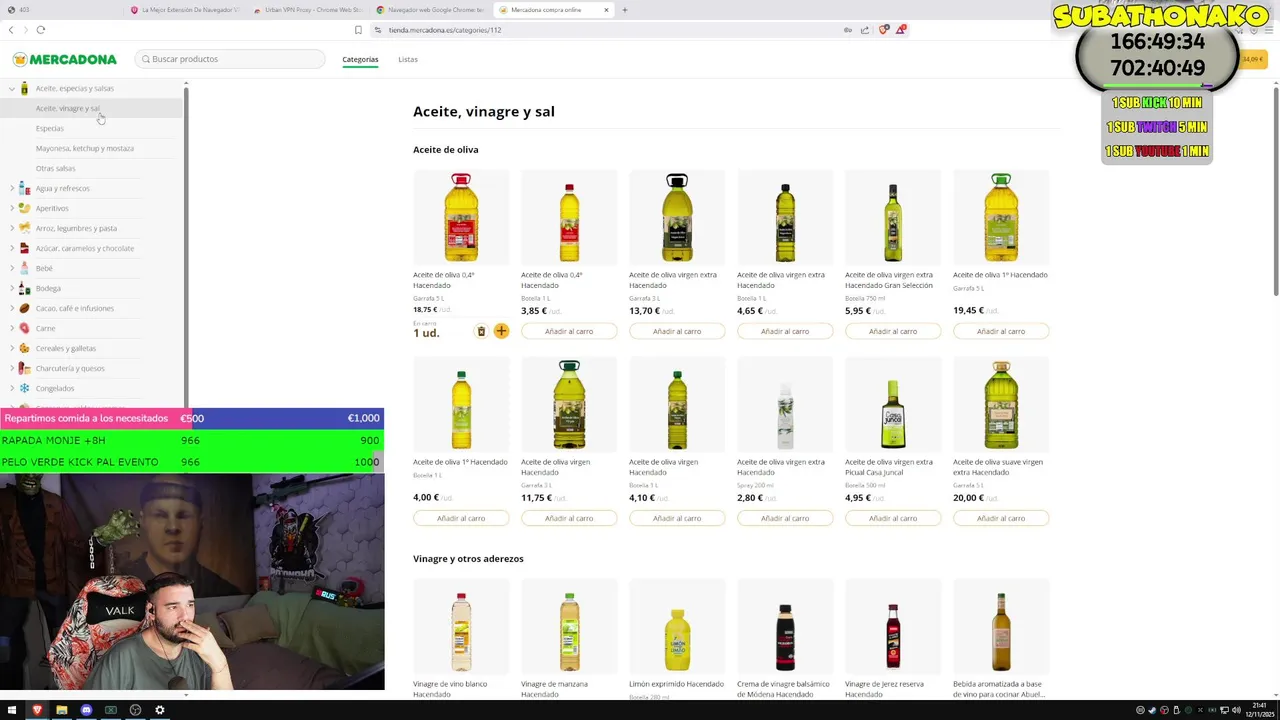This screenshot has height=720, width=1280.
Task: Select Mayonesa, ketchup y mostaza subcategory
Action: pos(85,148)
